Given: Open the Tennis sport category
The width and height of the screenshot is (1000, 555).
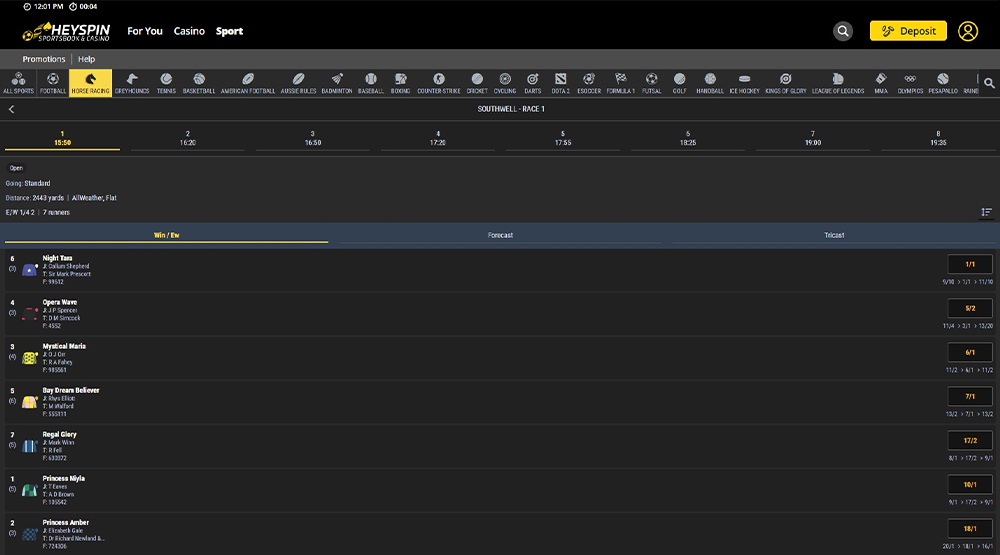Looking at the screenshot, I should click(x=166, y=83).
